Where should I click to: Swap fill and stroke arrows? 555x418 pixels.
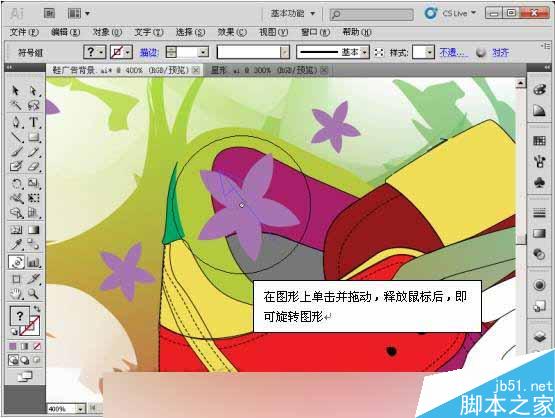[x=36, y=309]
